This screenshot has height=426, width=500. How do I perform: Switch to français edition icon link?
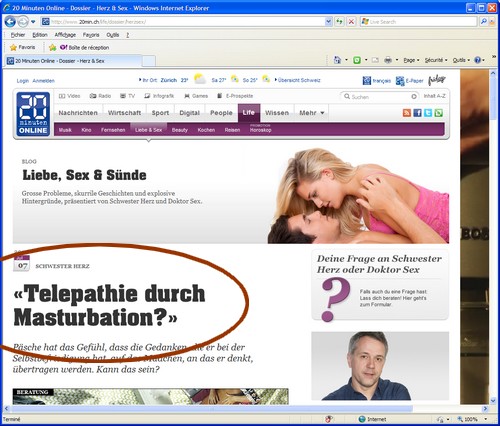pos(376,81)
